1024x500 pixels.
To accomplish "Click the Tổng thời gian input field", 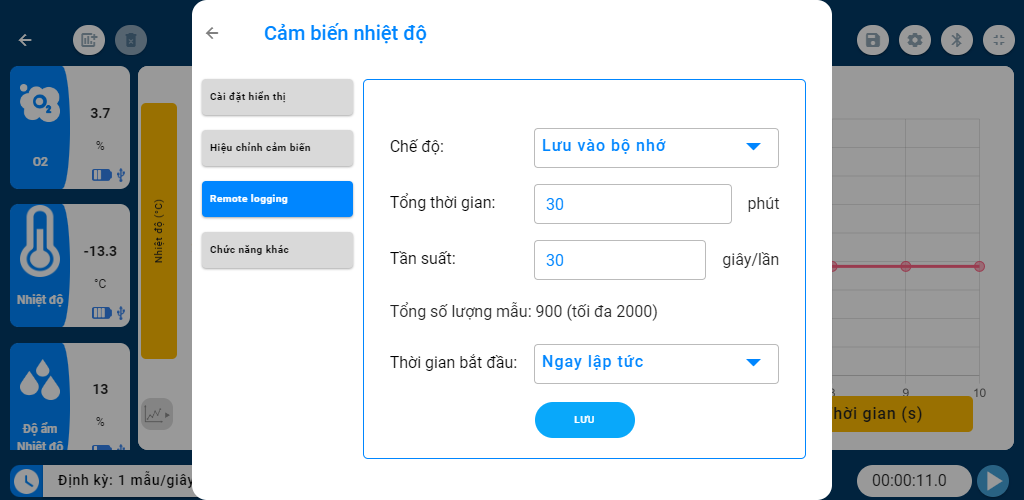I will 632,204.
